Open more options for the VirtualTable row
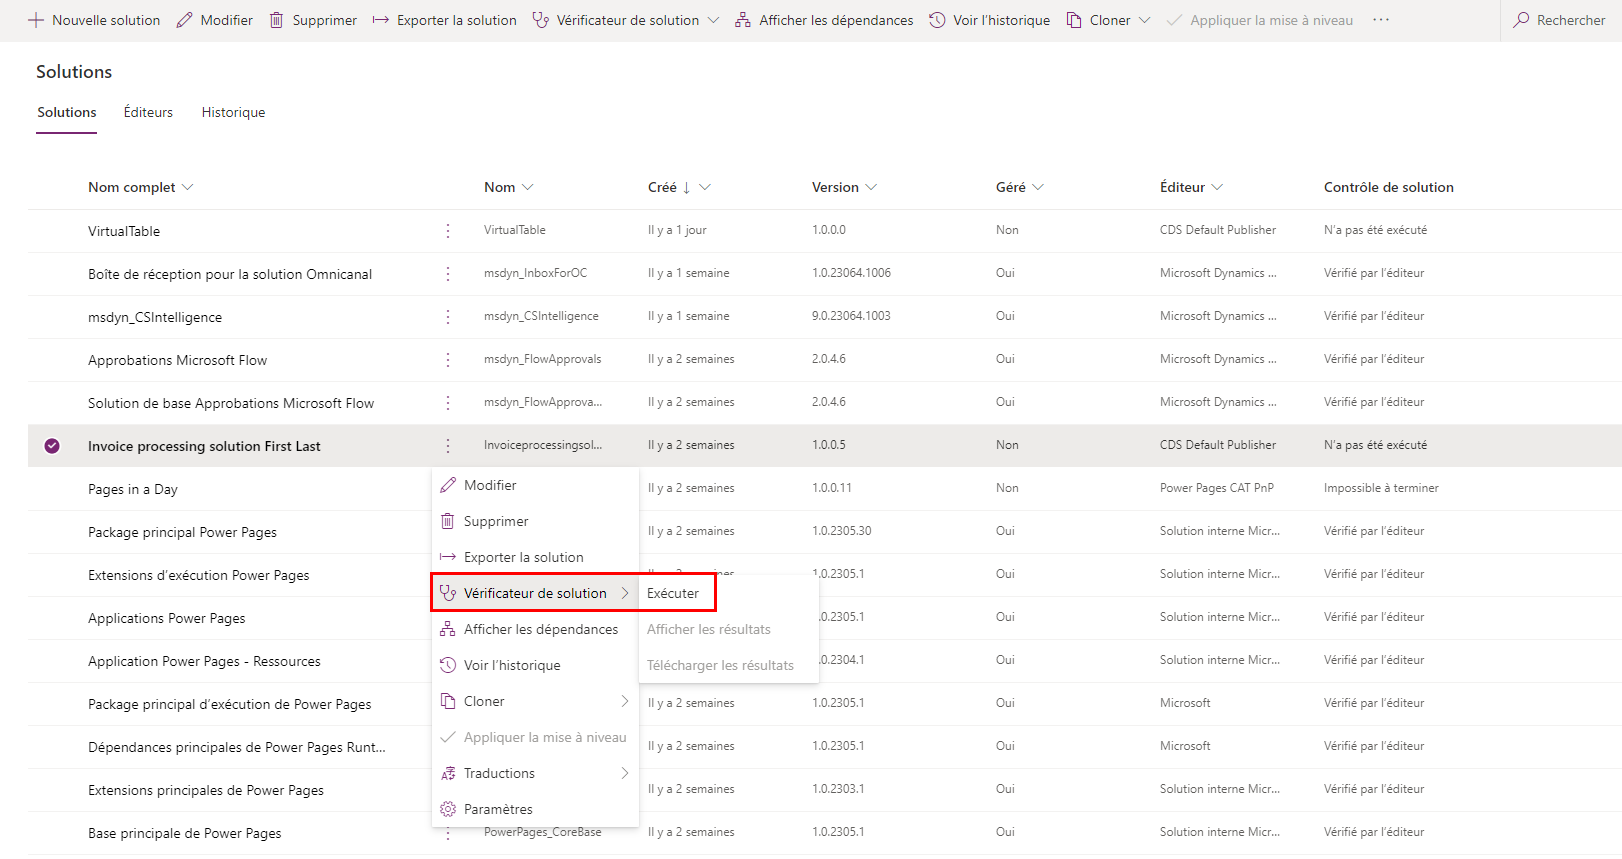The width and height of the screenshot is (1622, 859). click(x=448, y=231)
